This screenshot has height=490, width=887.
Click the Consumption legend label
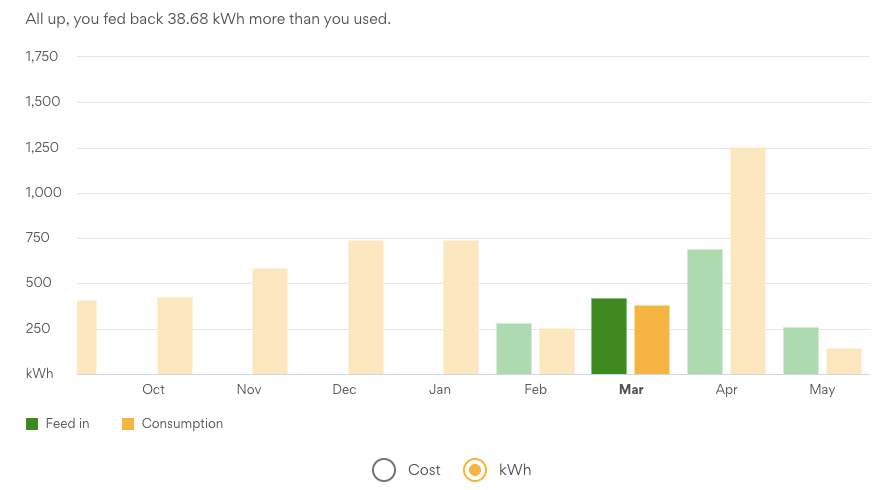(182, 424)
